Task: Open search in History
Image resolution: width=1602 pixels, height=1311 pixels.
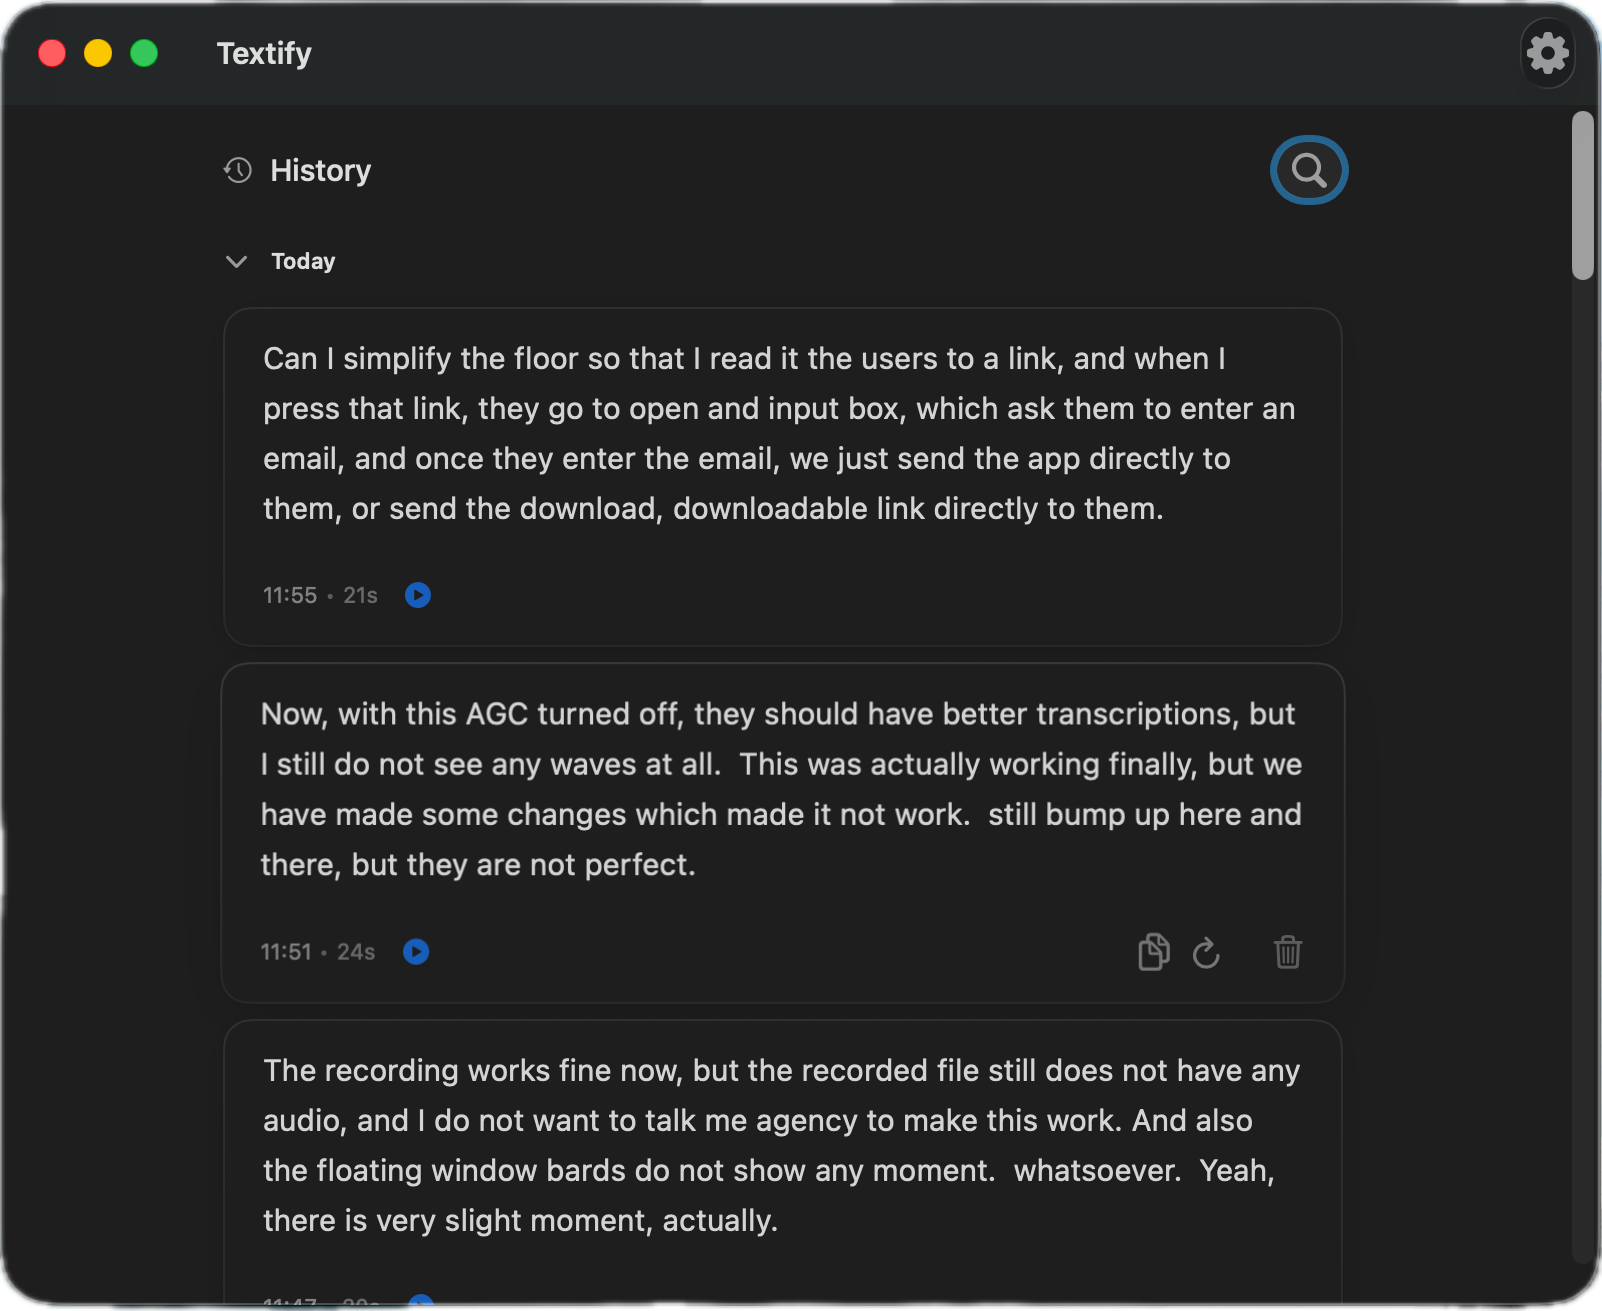Action: click(x=1308, y=170)
